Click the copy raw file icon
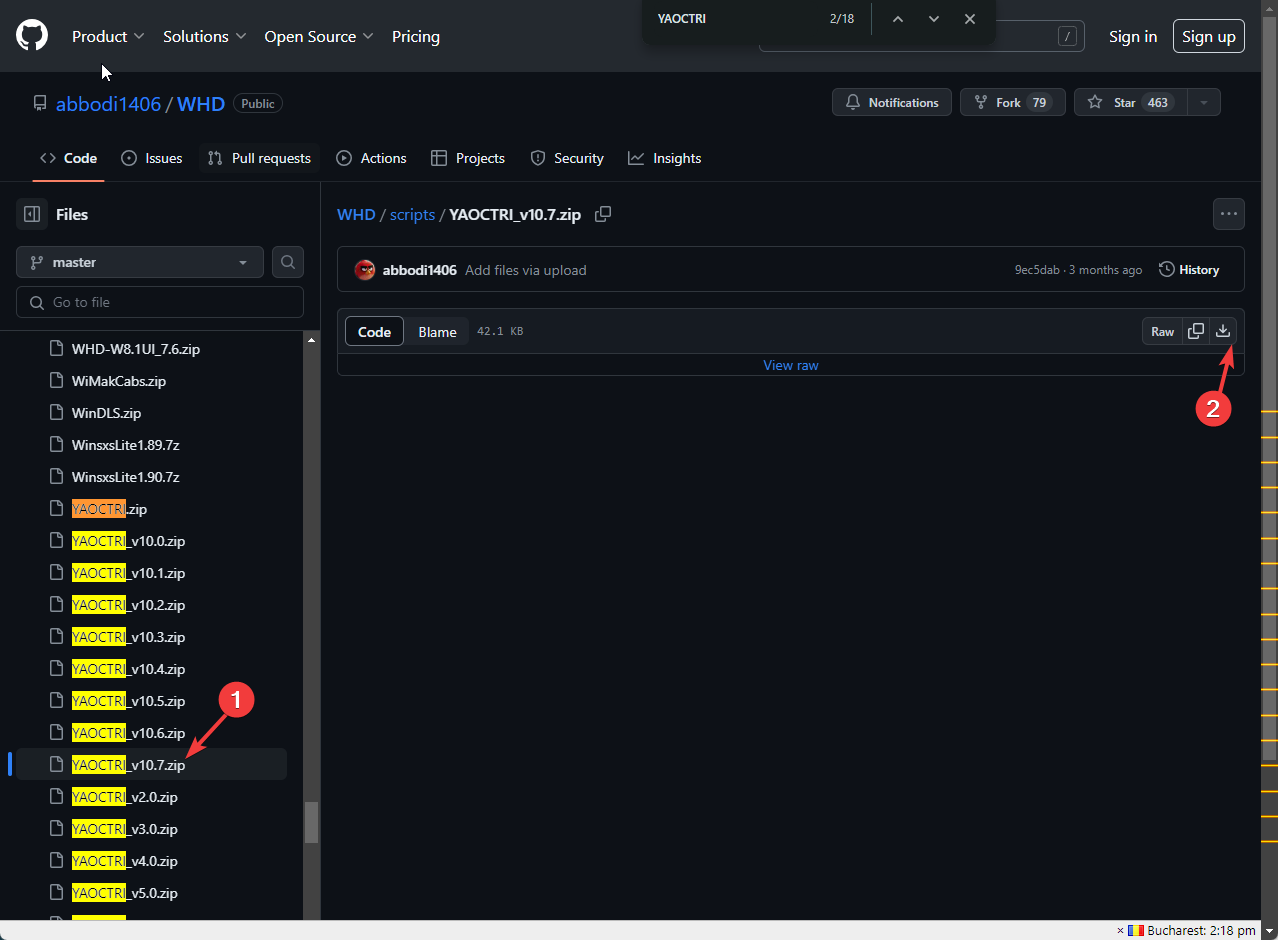Viewport: 1278px width, 940px height. 1196,331
